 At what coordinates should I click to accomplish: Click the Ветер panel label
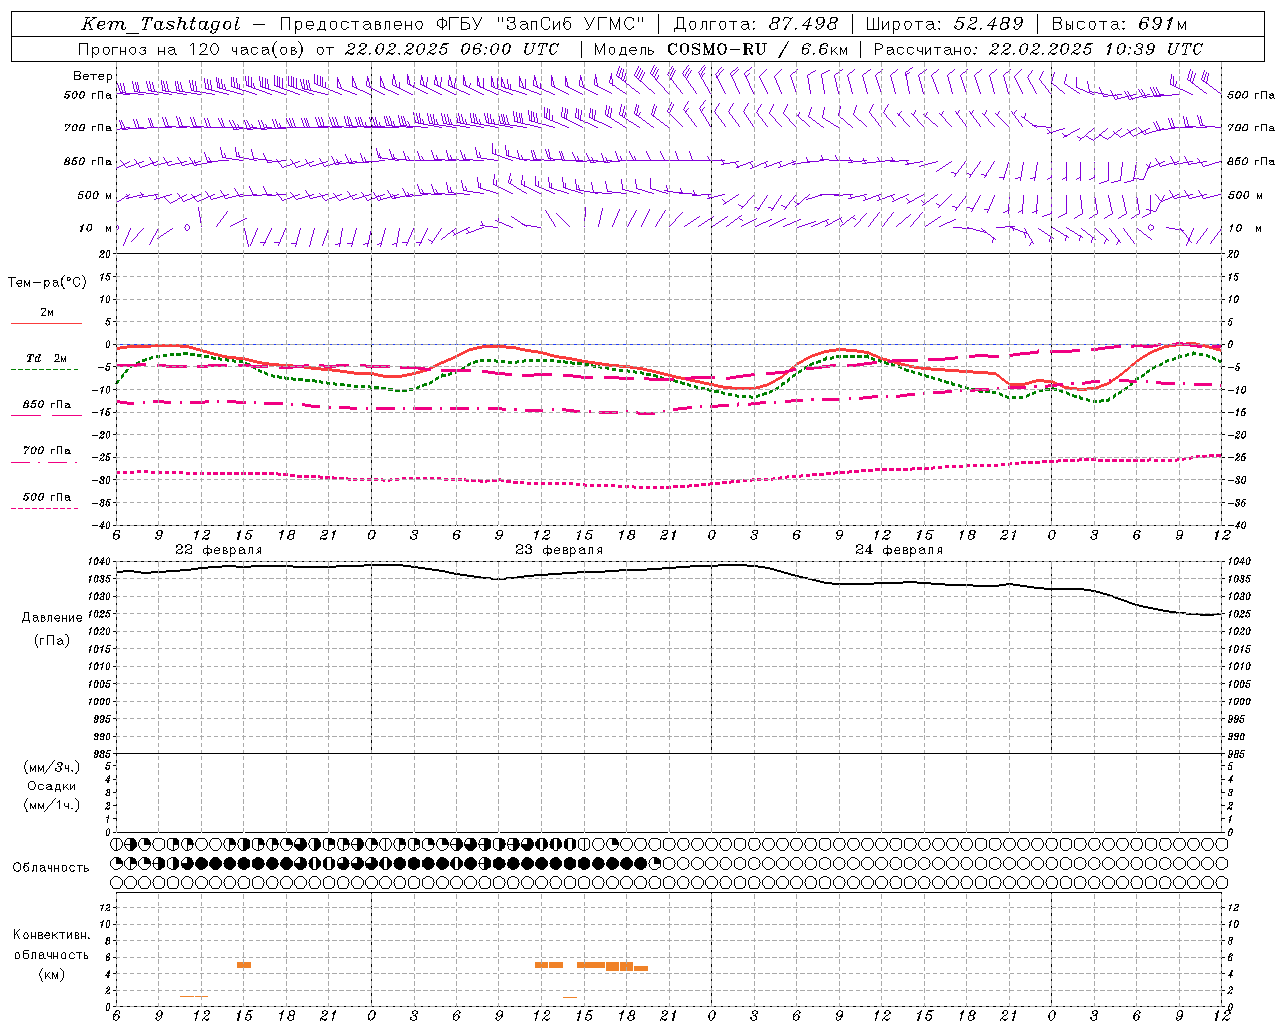[x=92, y=76]
